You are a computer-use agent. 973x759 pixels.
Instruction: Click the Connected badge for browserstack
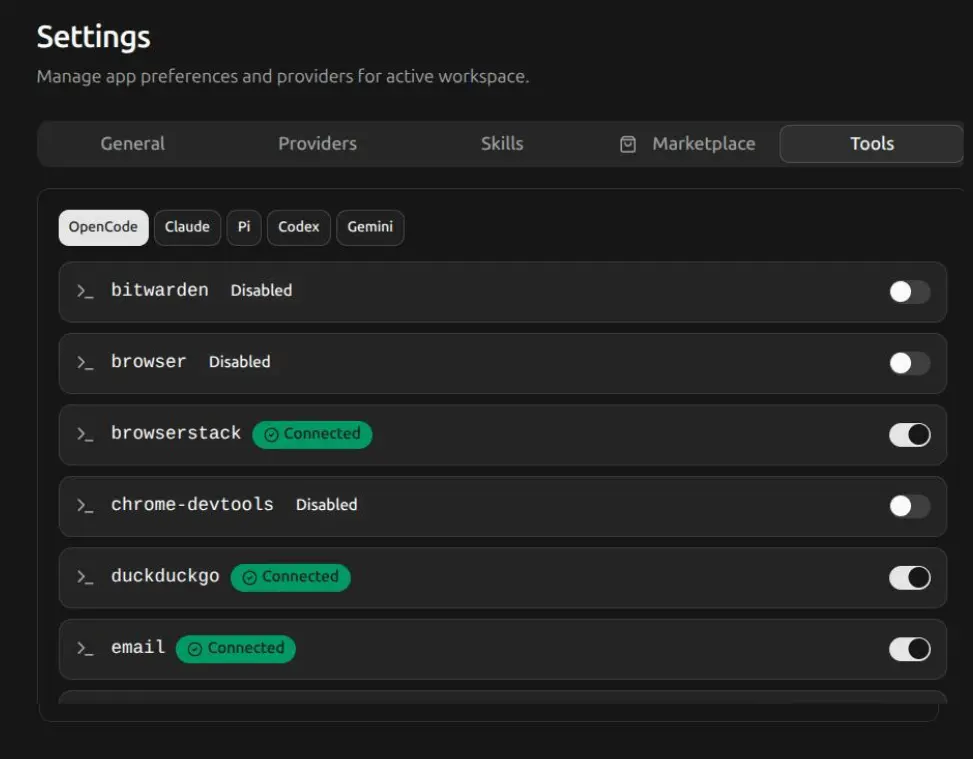click(312, 434)
